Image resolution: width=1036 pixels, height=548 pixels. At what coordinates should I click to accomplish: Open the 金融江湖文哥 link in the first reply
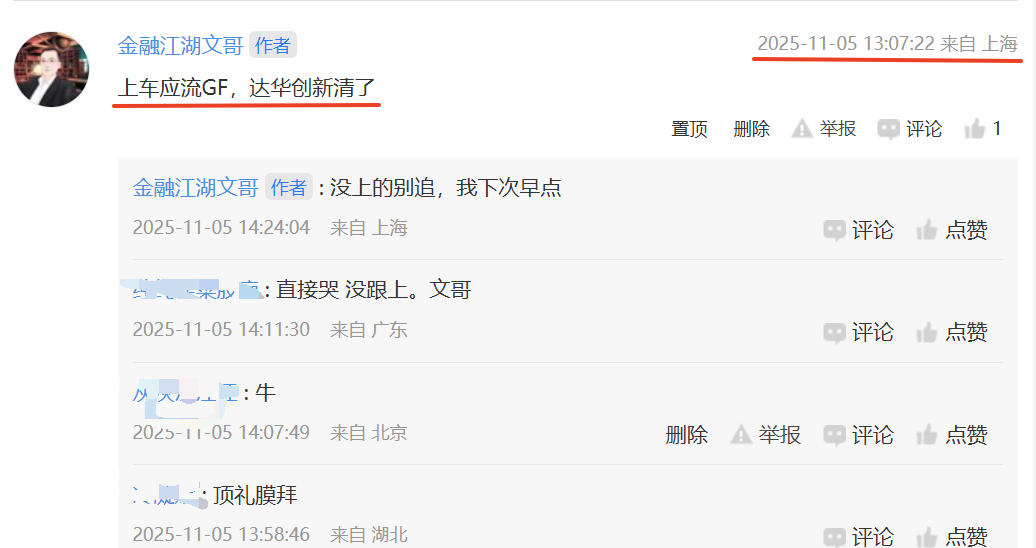tap(196, 188)
